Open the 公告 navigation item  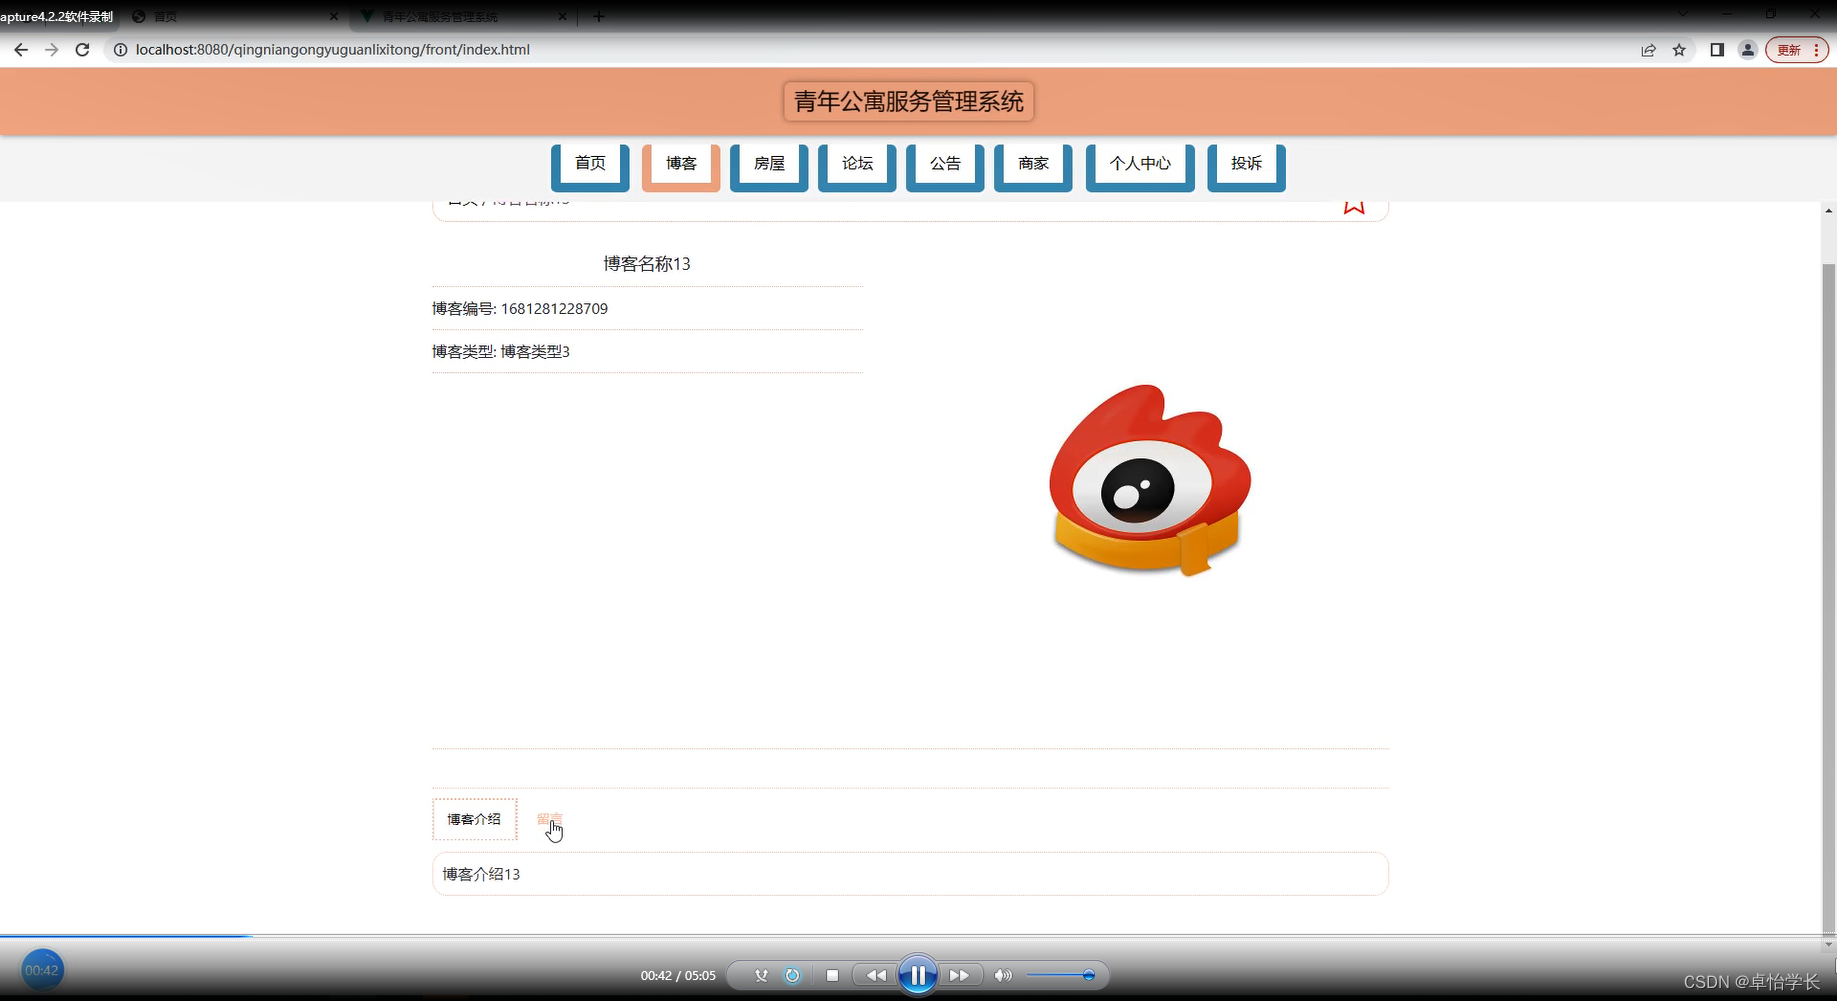(945, 166)
